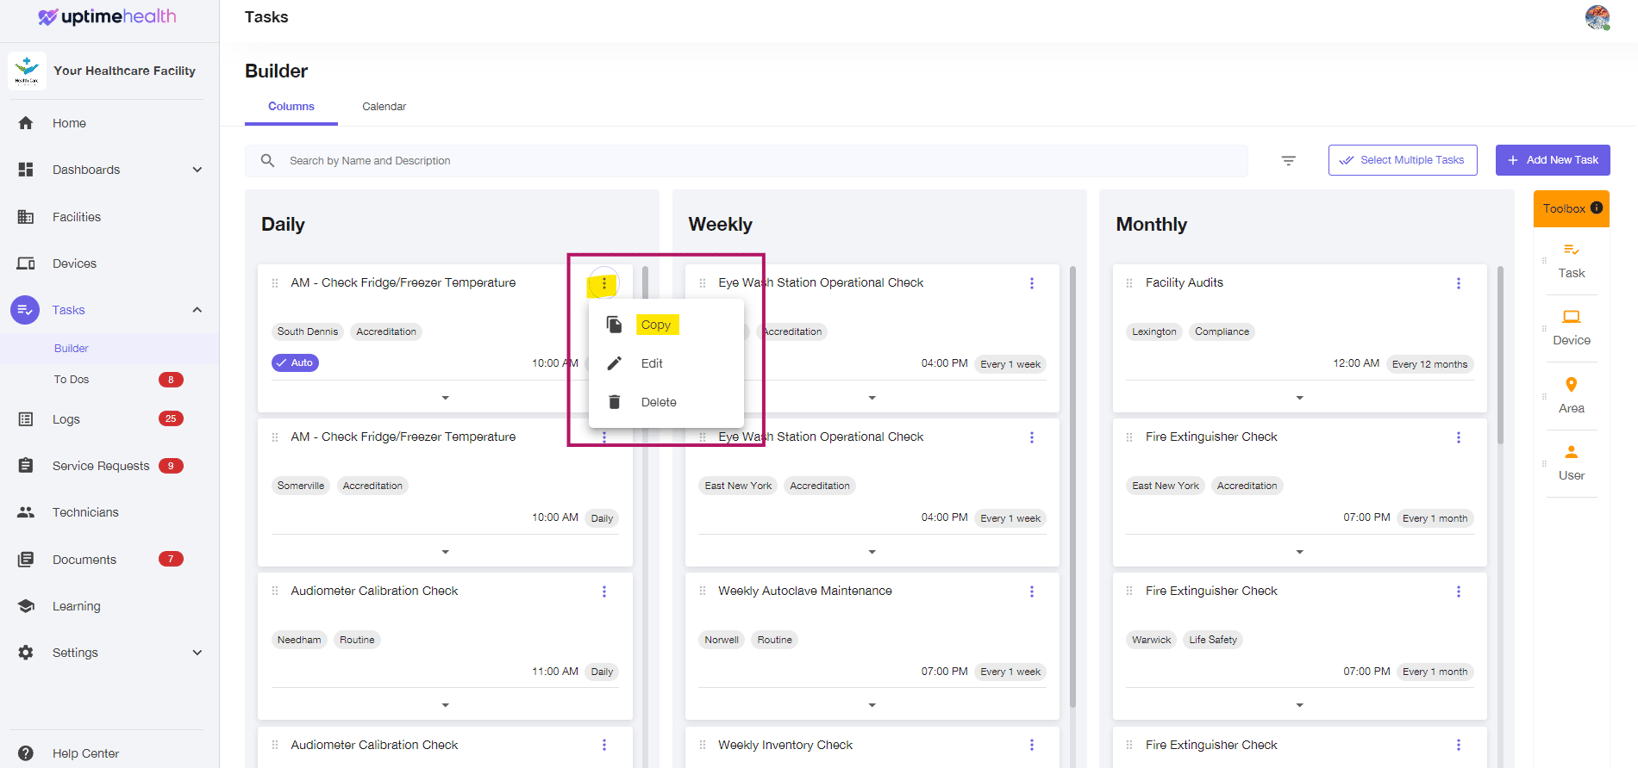Screen dimensions: 1638x768
Task: Open the kebab menu on Eye Wash Station East New York card
Action: [1032, 437]
